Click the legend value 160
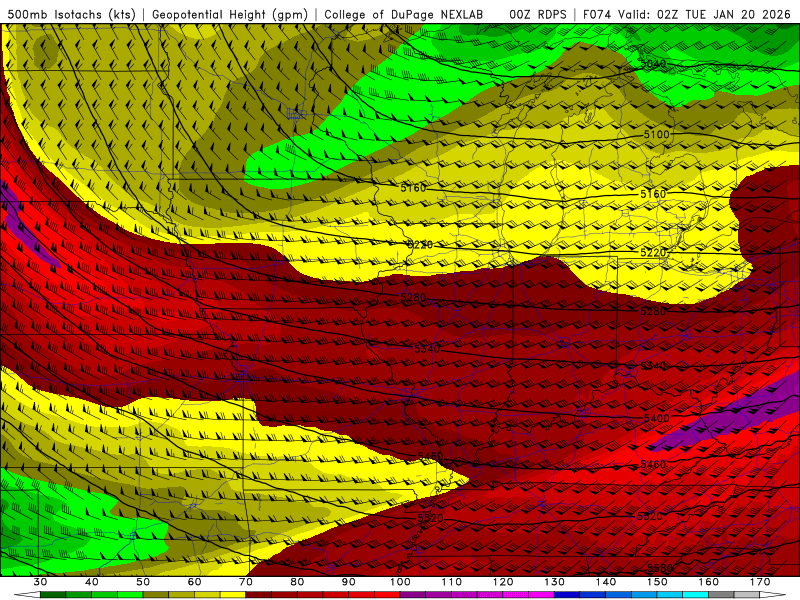800x600 pixels. click(709, 582)
